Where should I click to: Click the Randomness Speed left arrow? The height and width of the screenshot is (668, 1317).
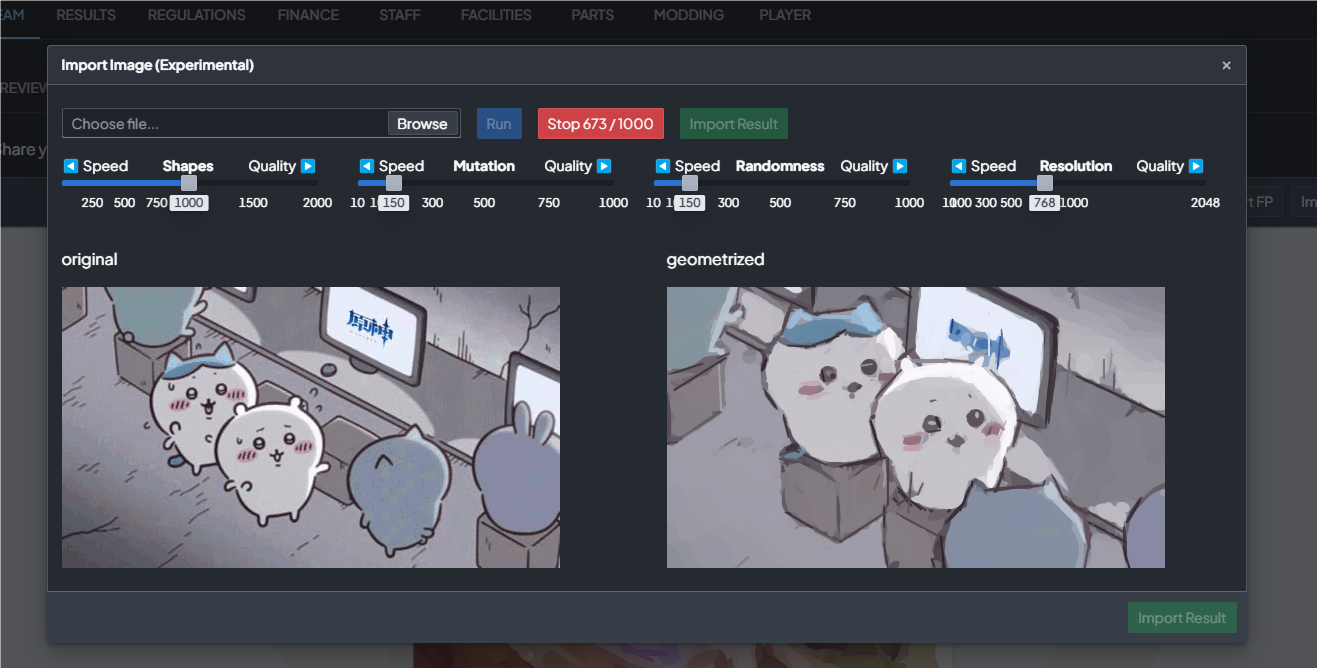coord(663,166)
